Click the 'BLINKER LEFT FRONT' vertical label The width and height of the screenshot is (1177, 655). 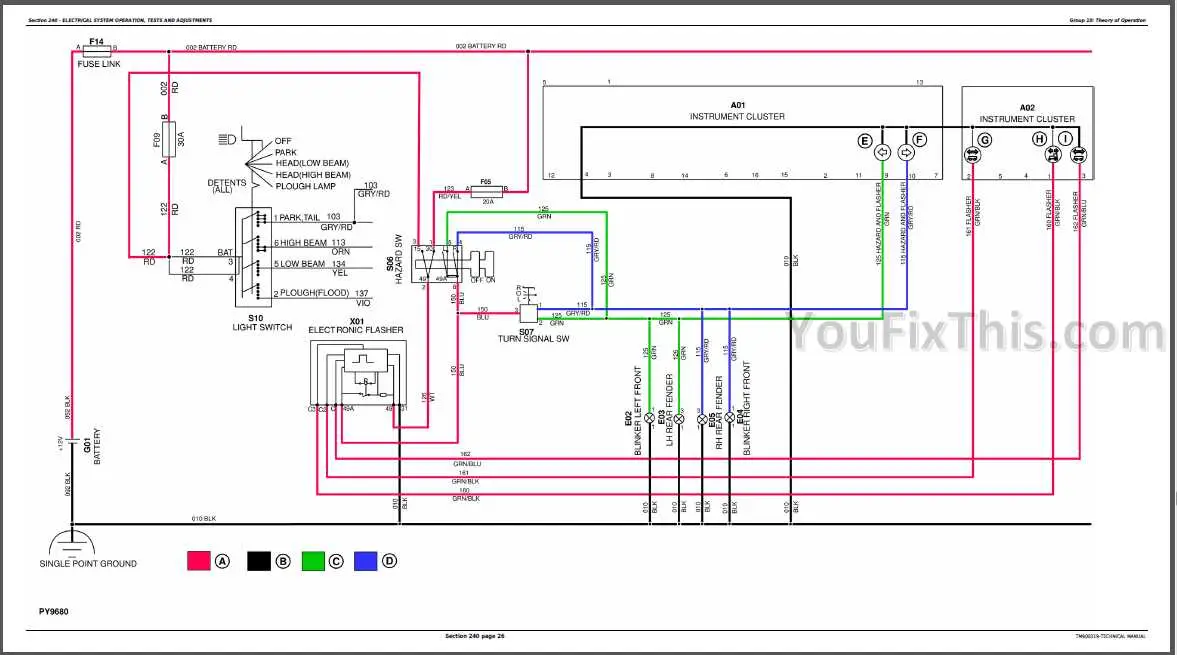[x=638, y=410]
